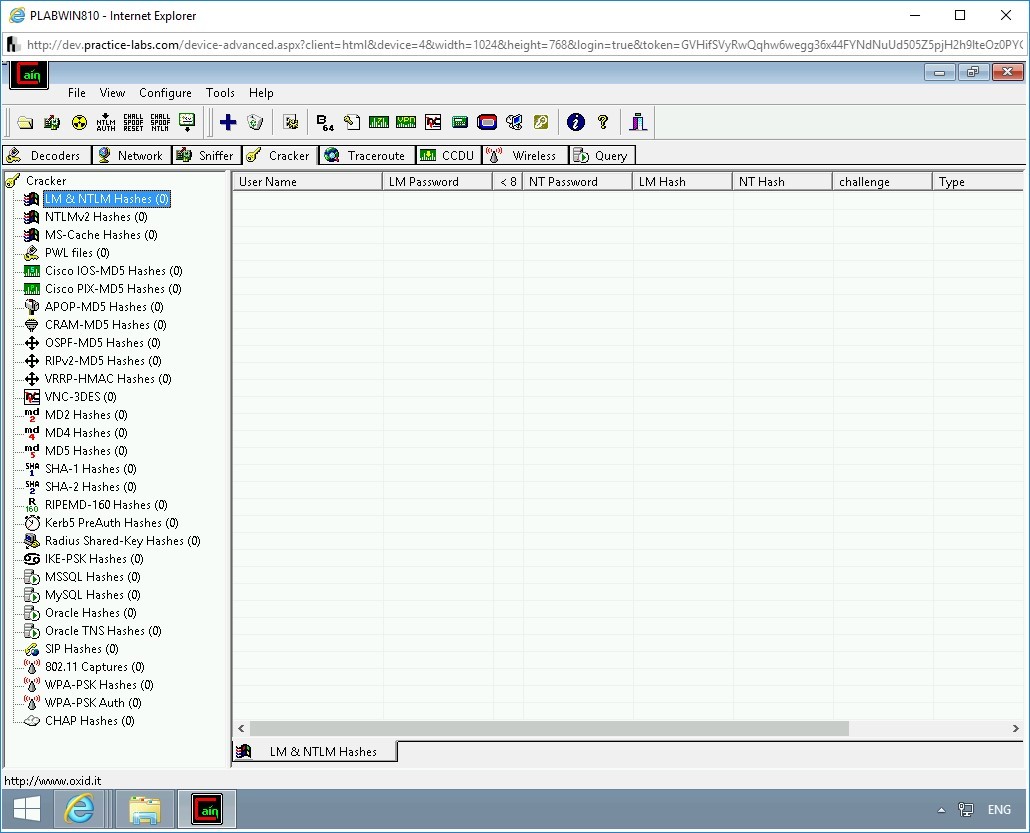Open the Configure menu
This screenshot has height=833, width=1030.
165,92
